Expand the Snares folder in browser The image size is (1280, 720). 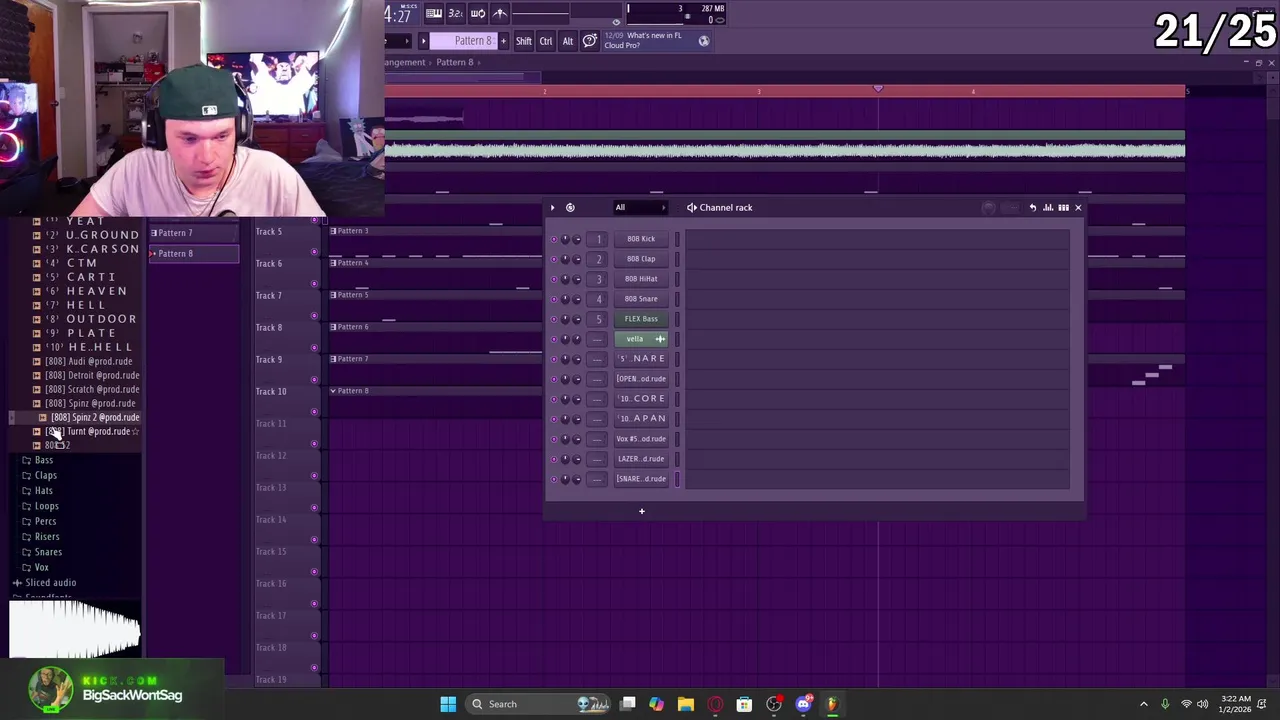tap(48, 552)
